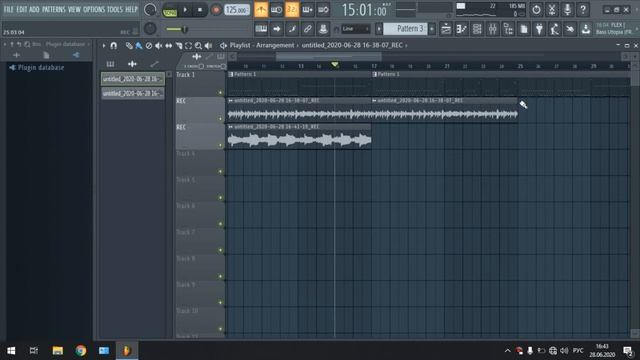Viewport: 640px width, 360px height.
Task: Click the step-edit arrow icon
Action: click(x=276, y=29)
